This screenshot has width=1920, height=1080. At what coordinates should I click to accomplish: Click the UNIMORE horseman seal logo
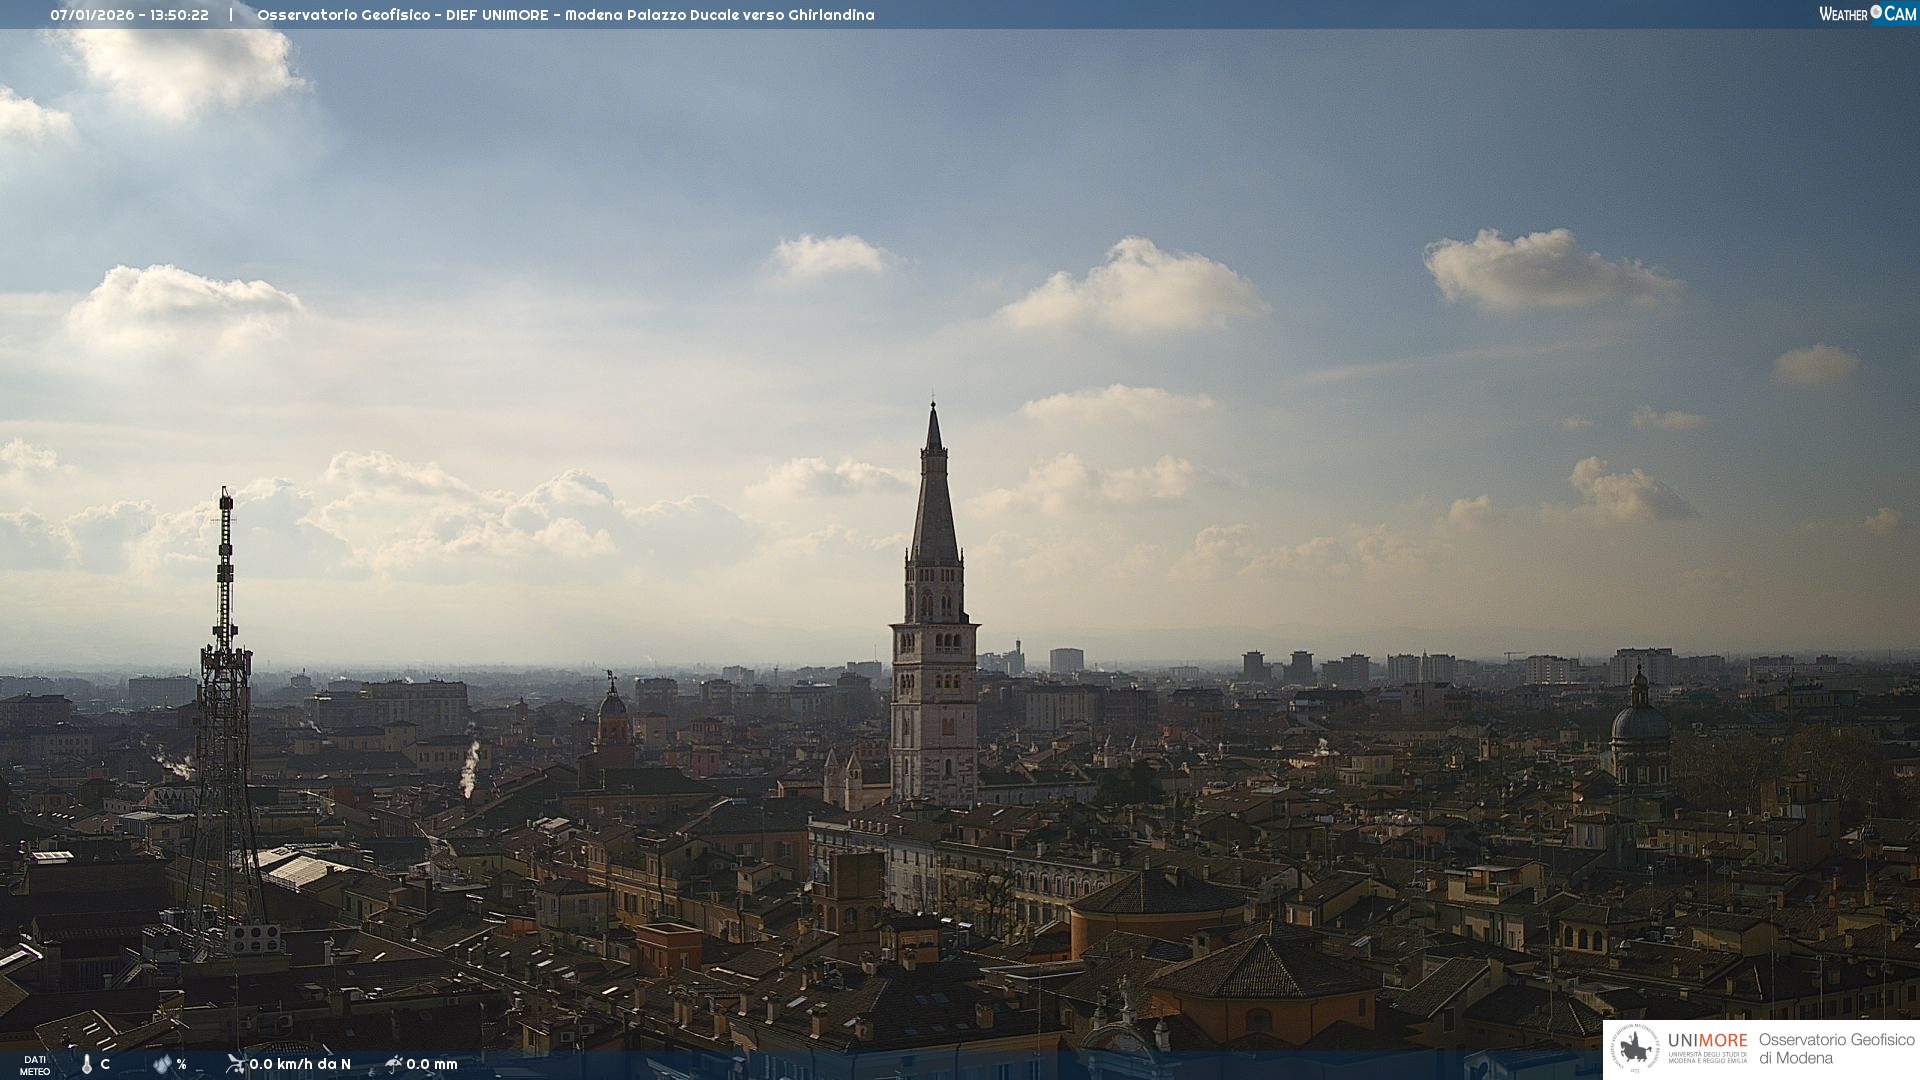click(x=1636, y=1048)
